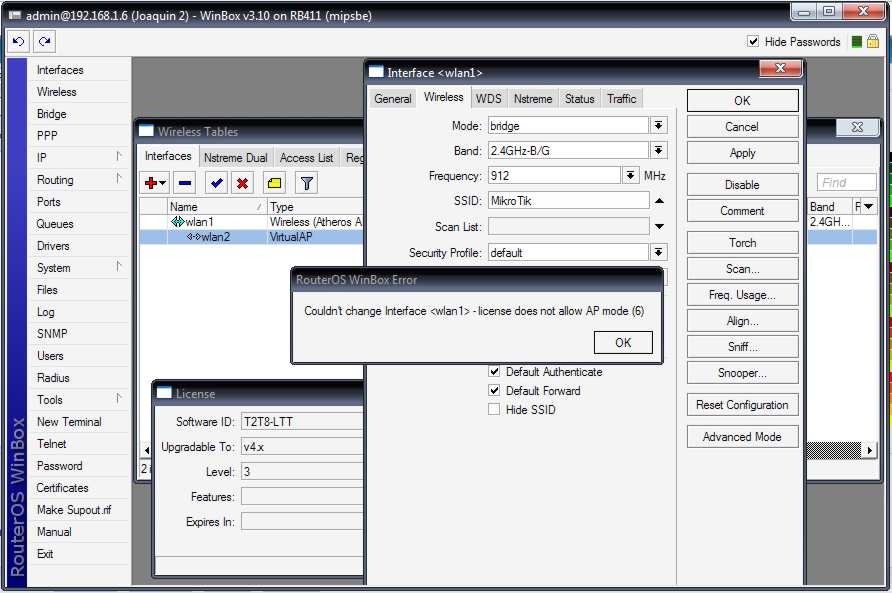This screenshot has width=892, height=593.
Task: Open New Terminal from sidebar
Action: (69, 422)
